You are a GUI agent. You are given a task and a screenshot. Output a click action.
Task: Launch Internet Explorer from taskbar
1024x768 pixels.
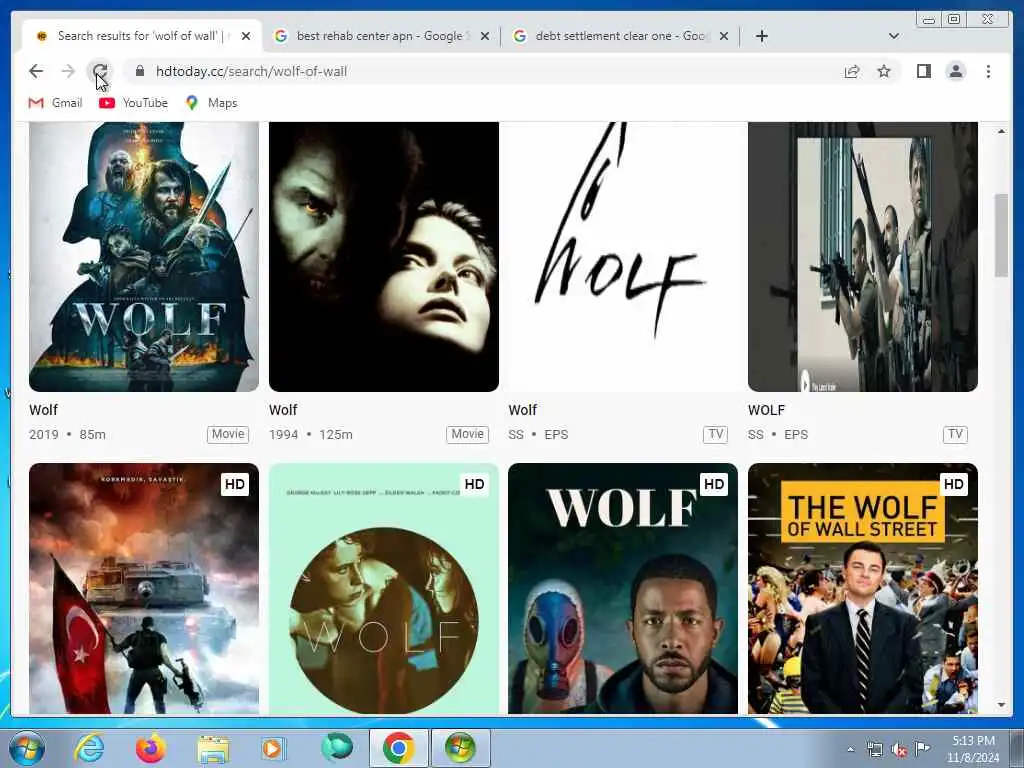point(89,748)
